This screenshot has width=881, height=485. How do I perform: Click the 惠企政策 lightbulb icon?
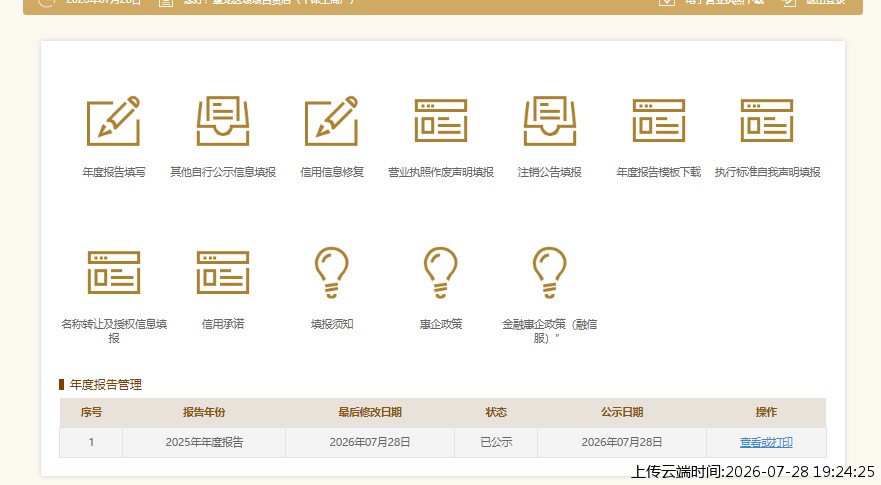coord(440,273)
